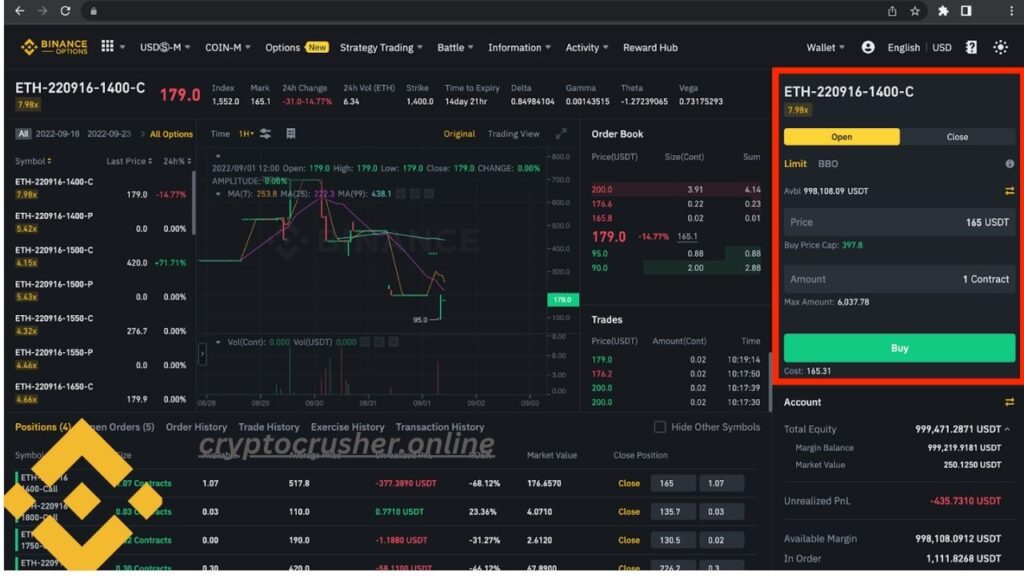This screenshot has height=576, width=1024.
Task: Click the chart calculator icon
Action: [x=291, y=133]
